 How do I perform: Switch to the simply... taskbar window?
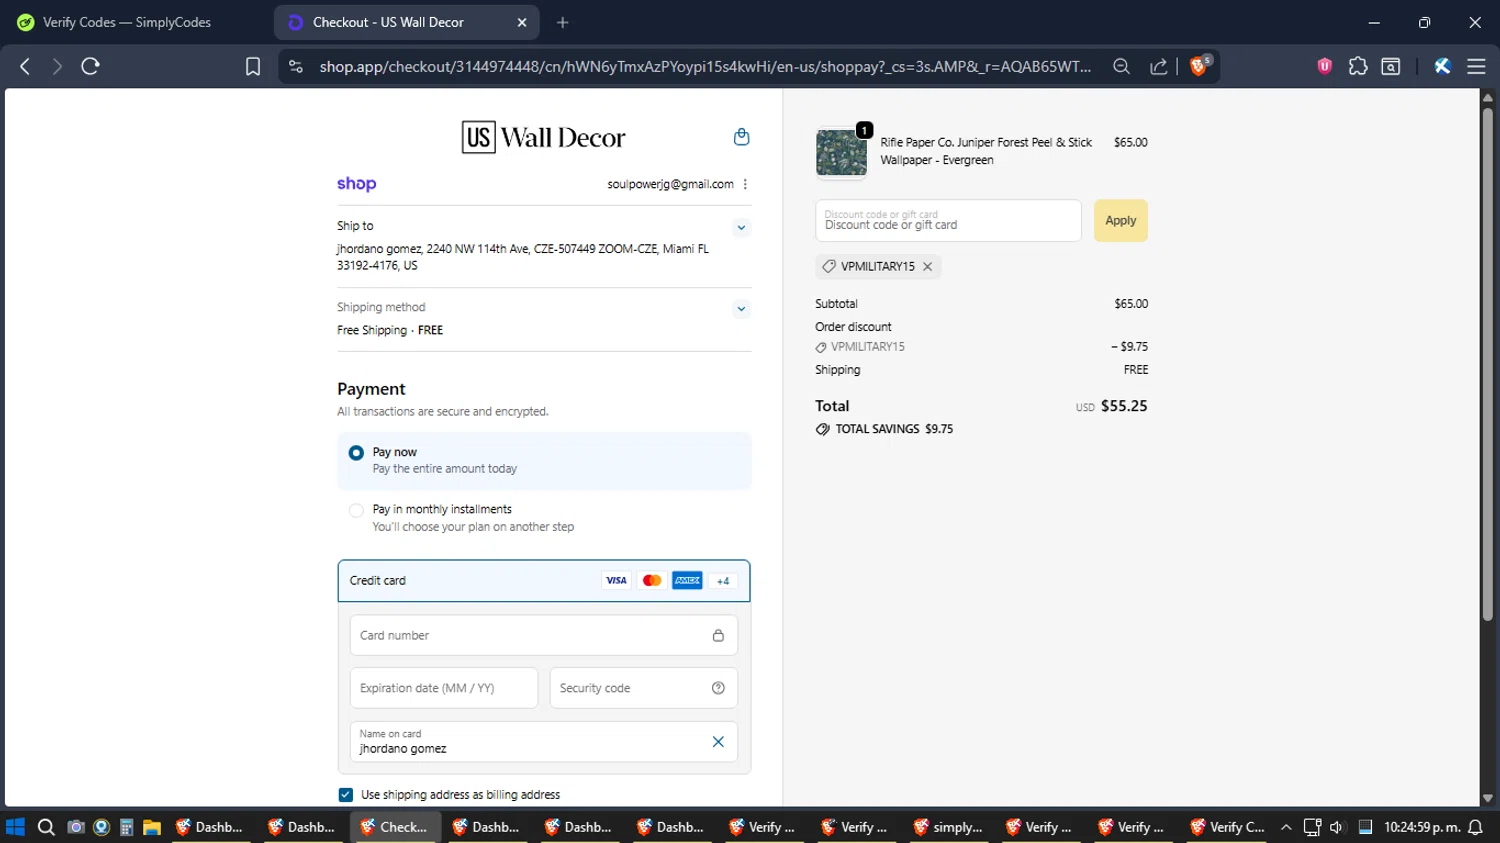[x=949, y=827]
